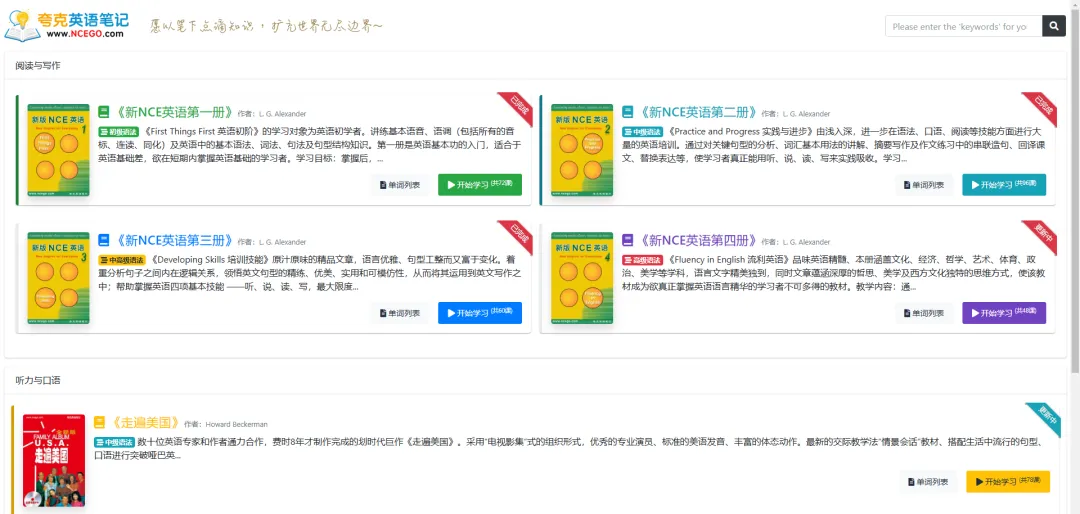Click the book four cover thumbnail
Screen dimensions: 1080x514
pos(582,278)
